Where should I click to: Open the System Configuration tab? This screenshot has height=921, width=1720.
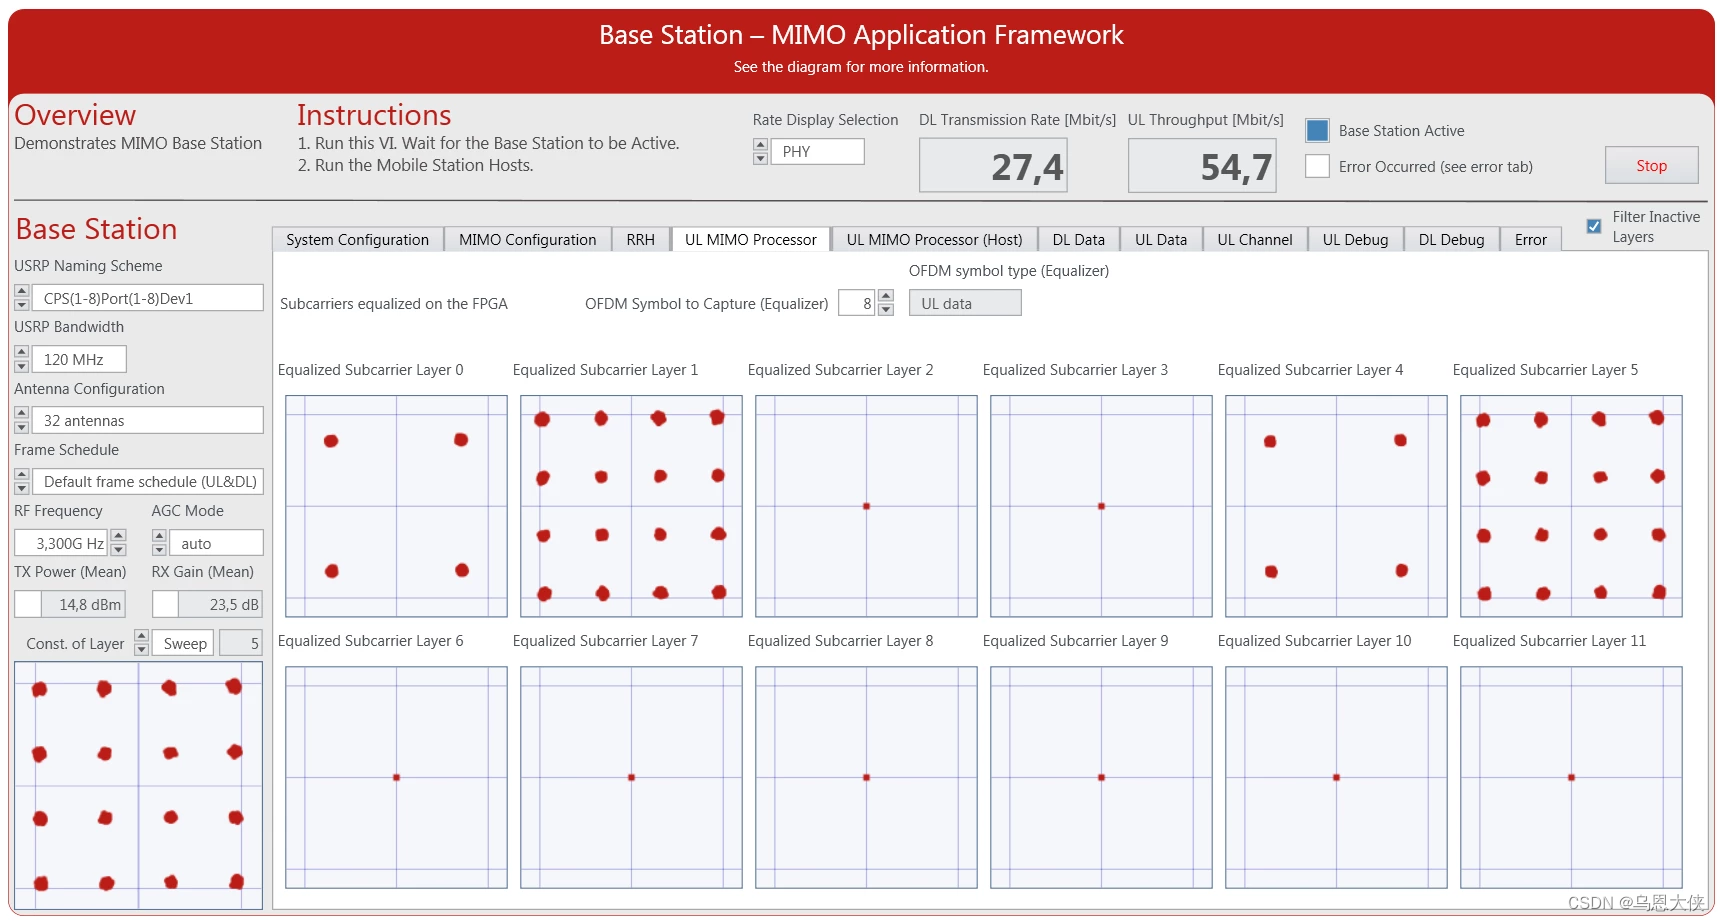[x=357, y=240]
